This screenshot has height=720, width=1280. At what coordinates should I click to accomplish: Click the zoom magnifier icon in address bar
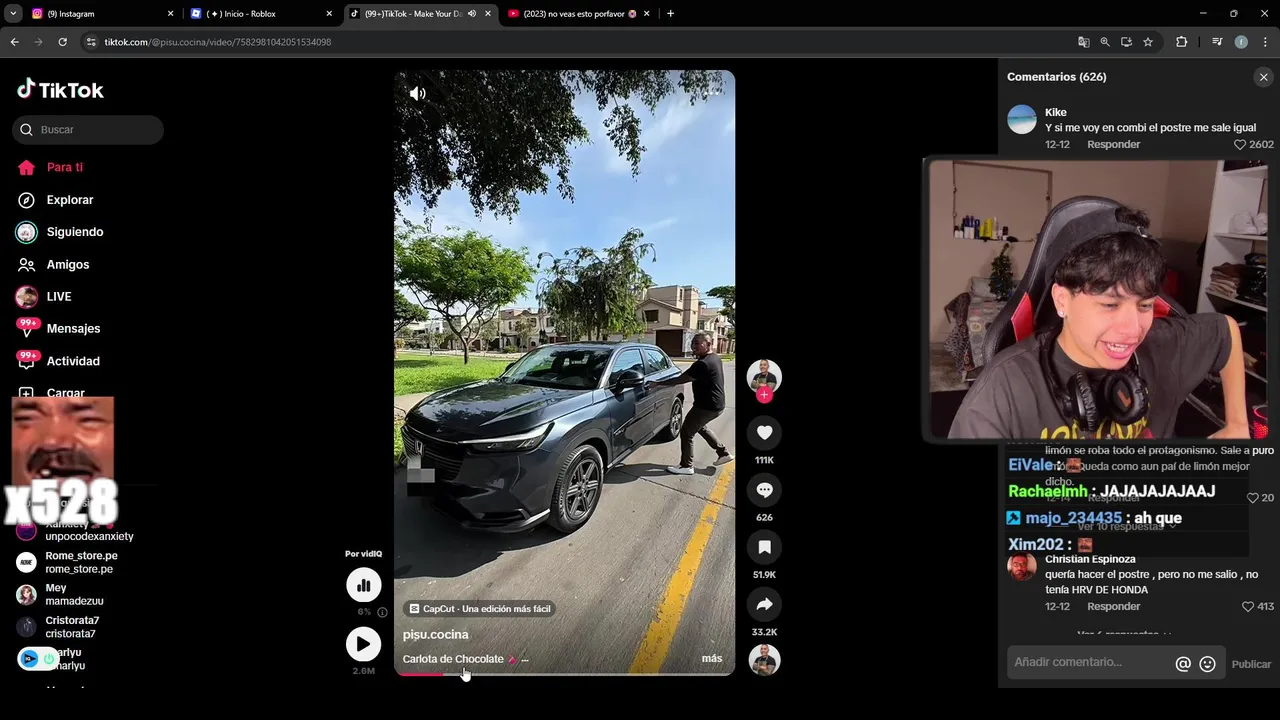pos(1105,42)
